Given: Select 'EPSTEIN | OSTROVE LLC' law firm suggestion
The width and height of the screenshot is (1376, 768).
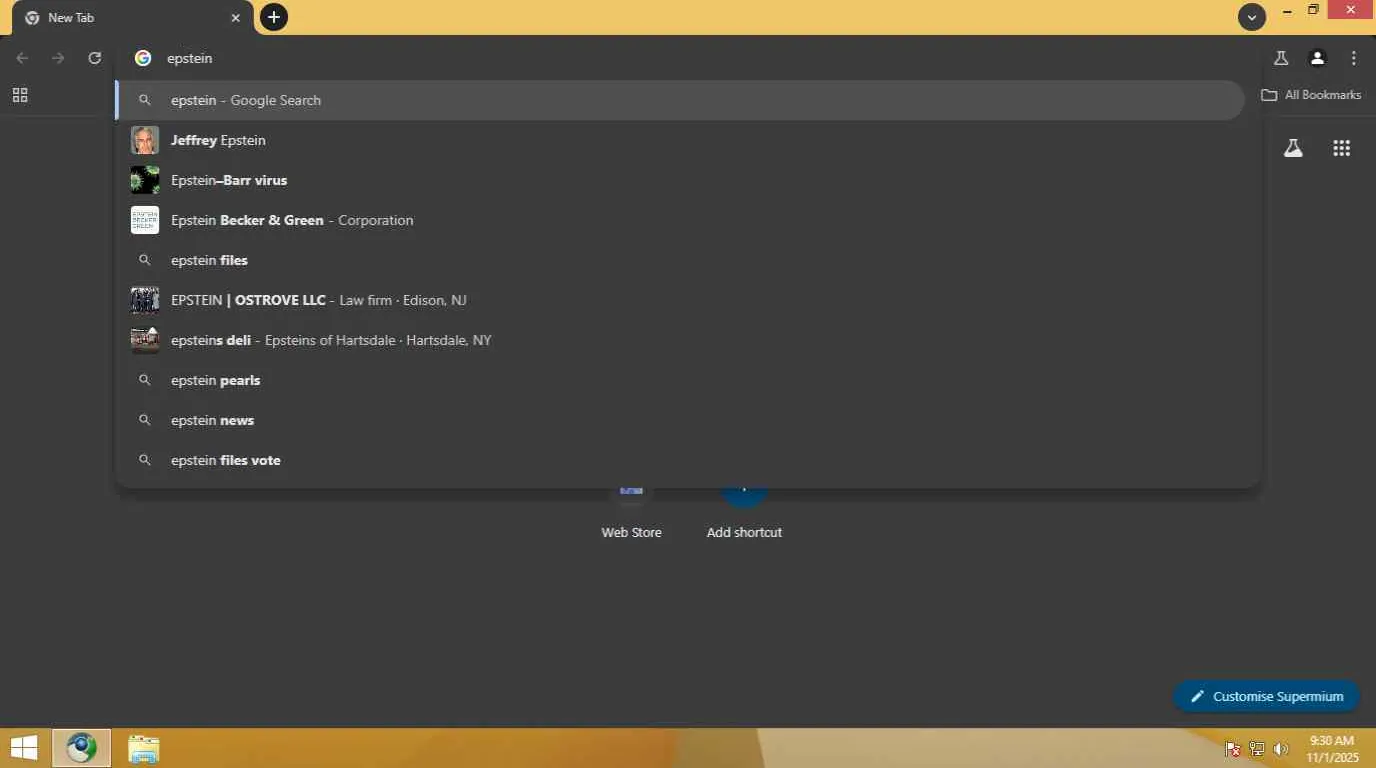Looking at the screenshot, I should (680, 300).
